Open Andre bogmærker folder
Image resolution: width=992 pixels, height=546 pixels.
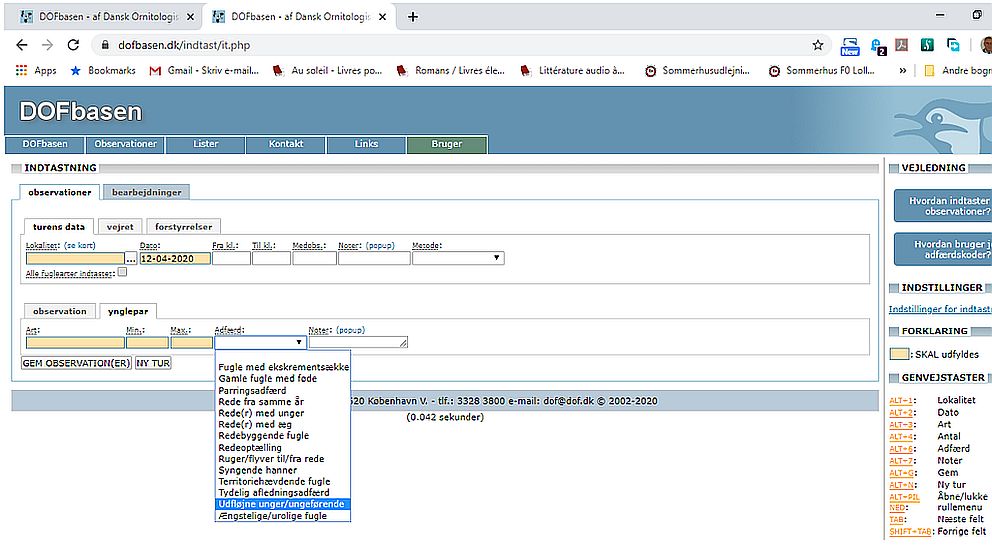958,70
